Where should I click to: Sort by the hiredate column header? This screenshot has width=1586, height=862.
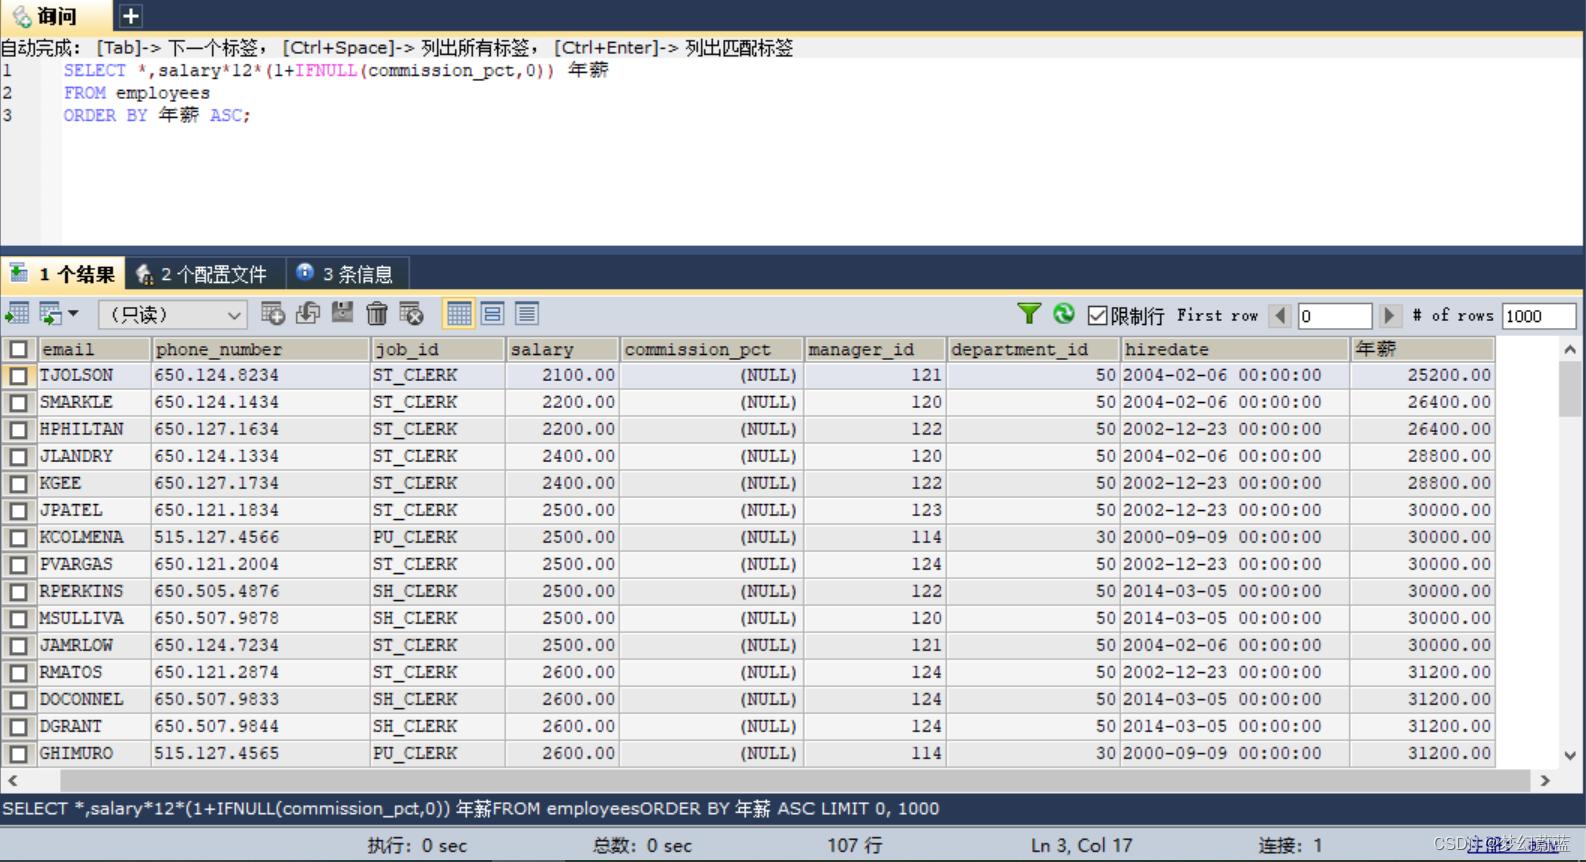(x=1235, y=349)
